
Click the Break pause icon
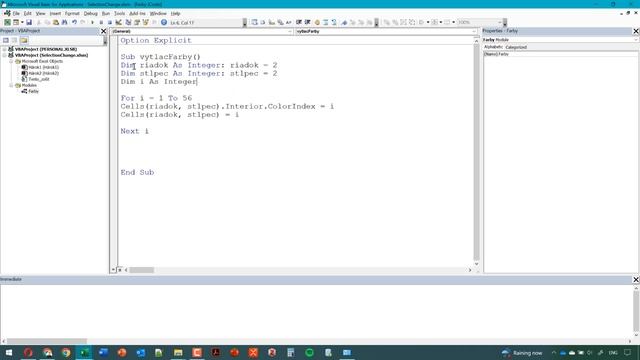[x=101, y=22]
